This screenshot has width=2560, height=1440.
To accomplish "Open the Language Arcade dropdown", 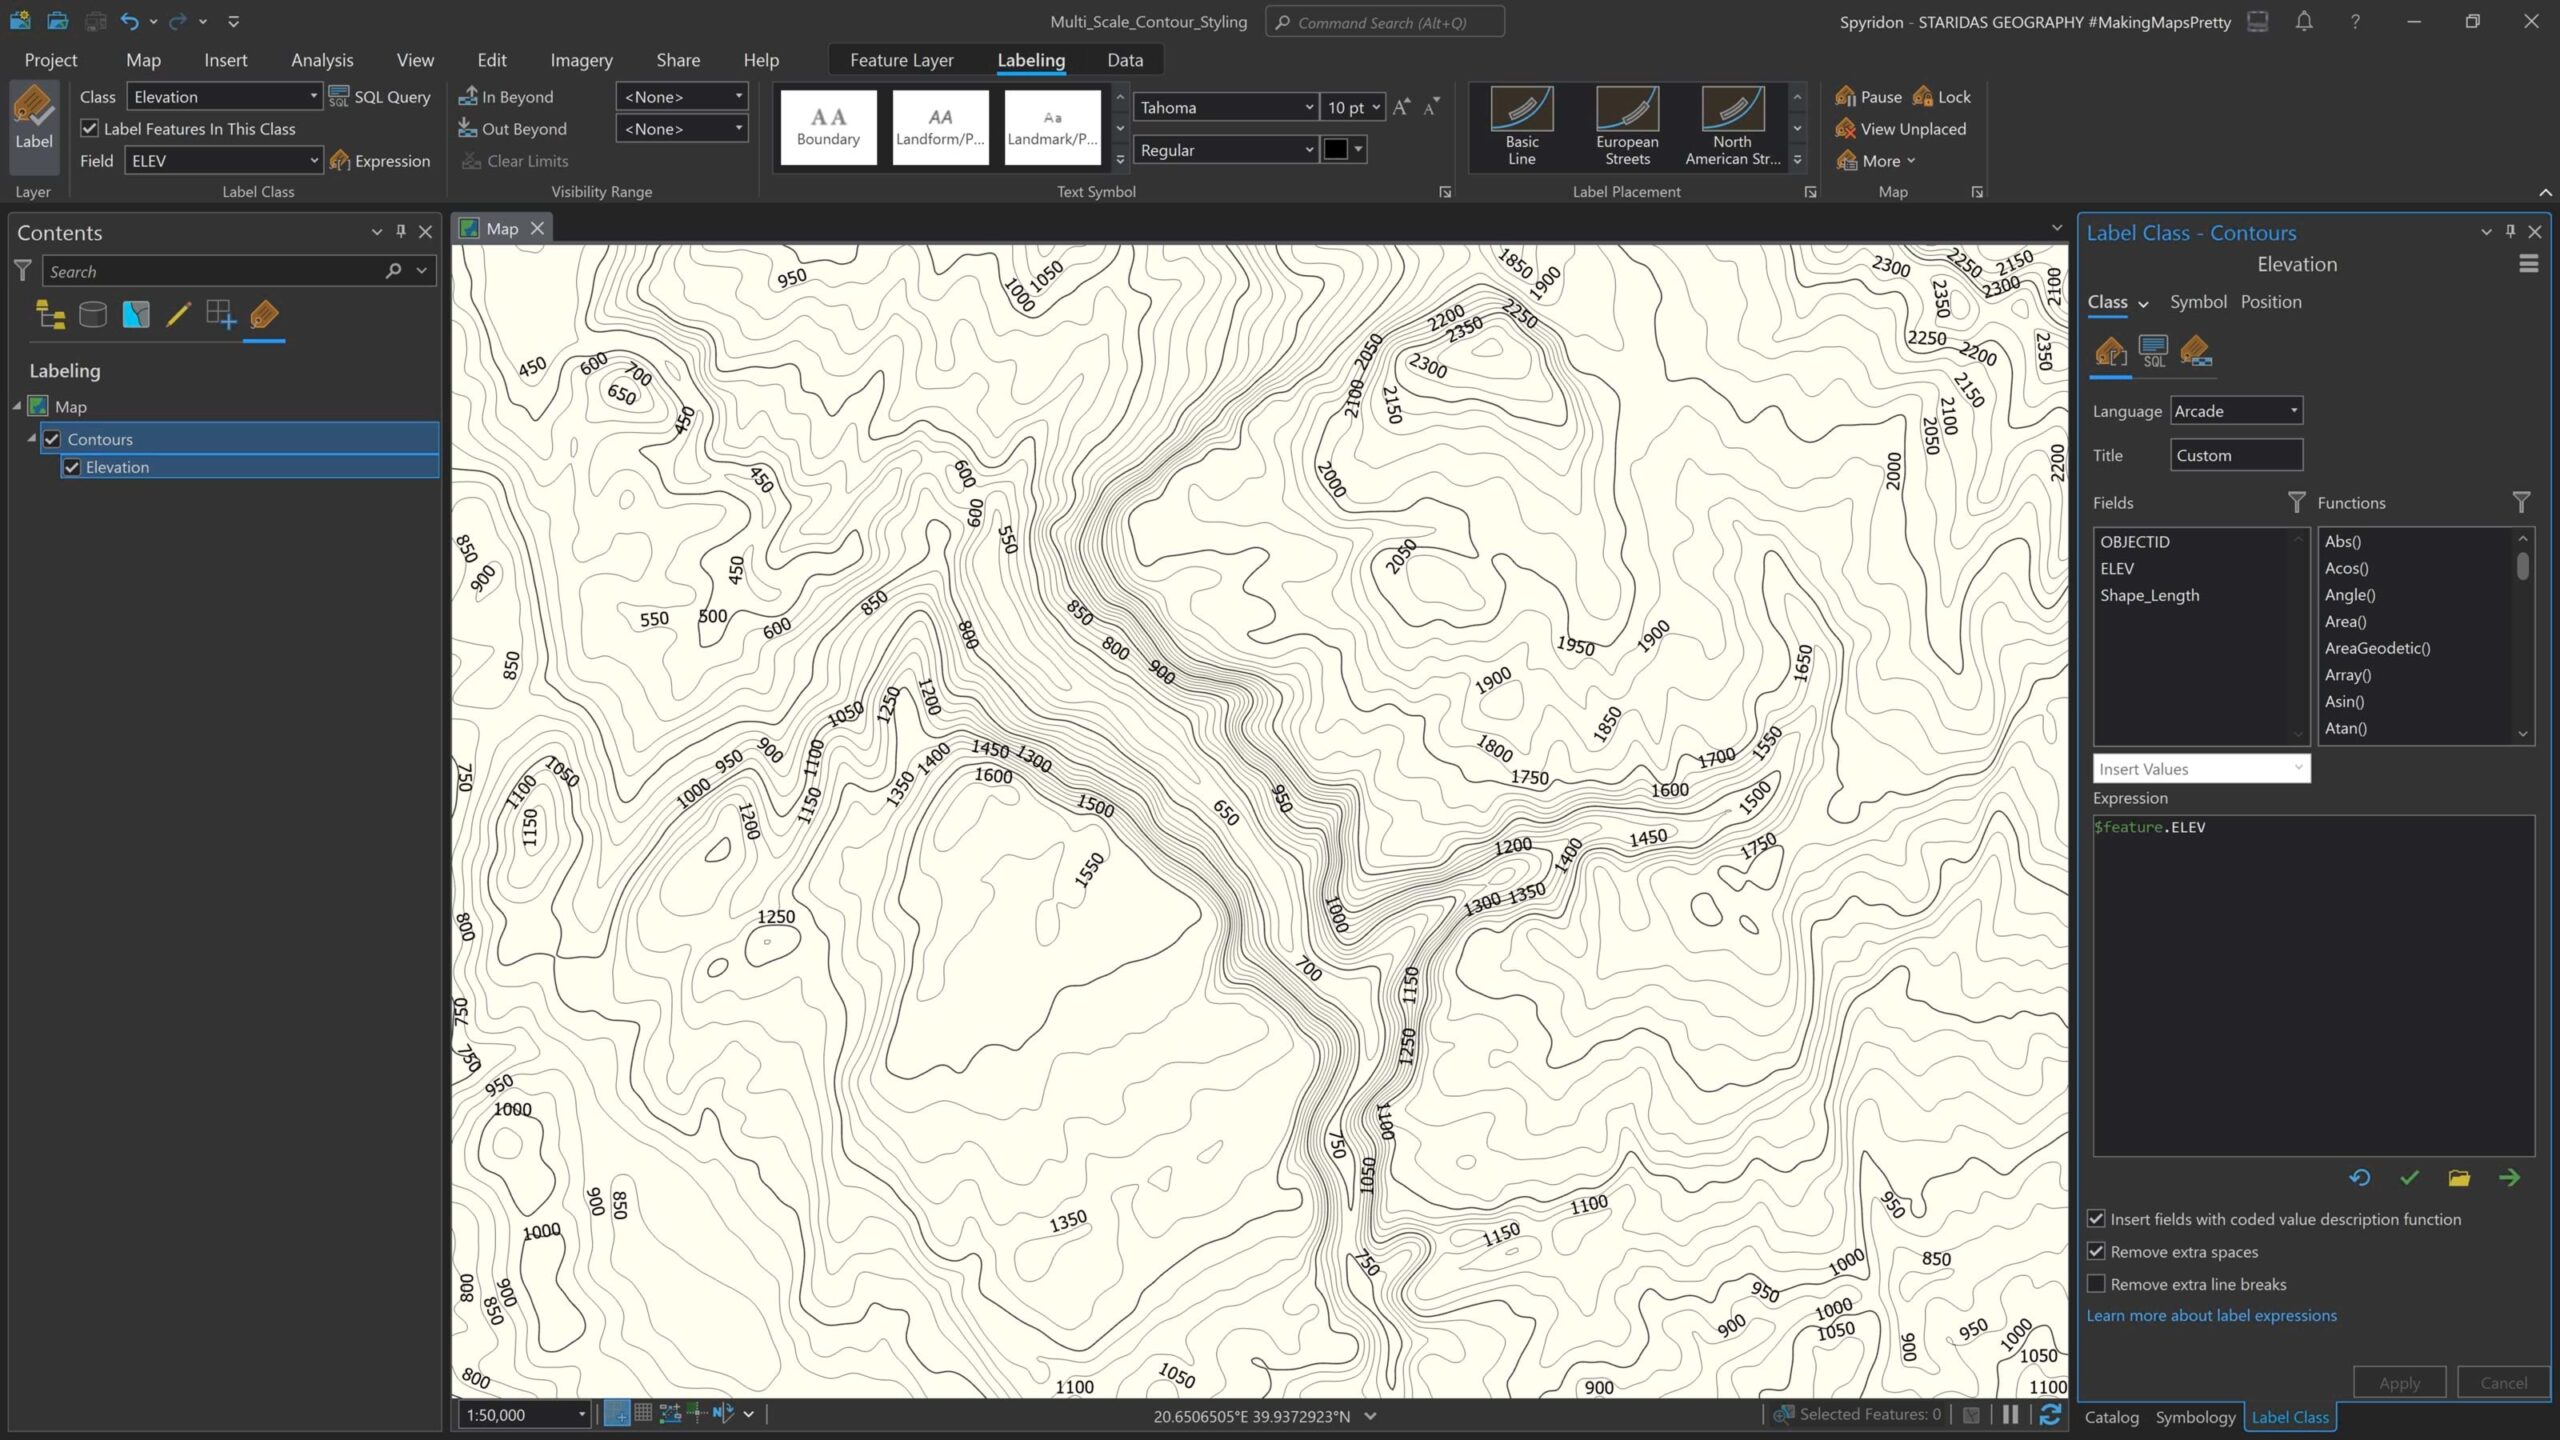I will (x=2236, y=411).
